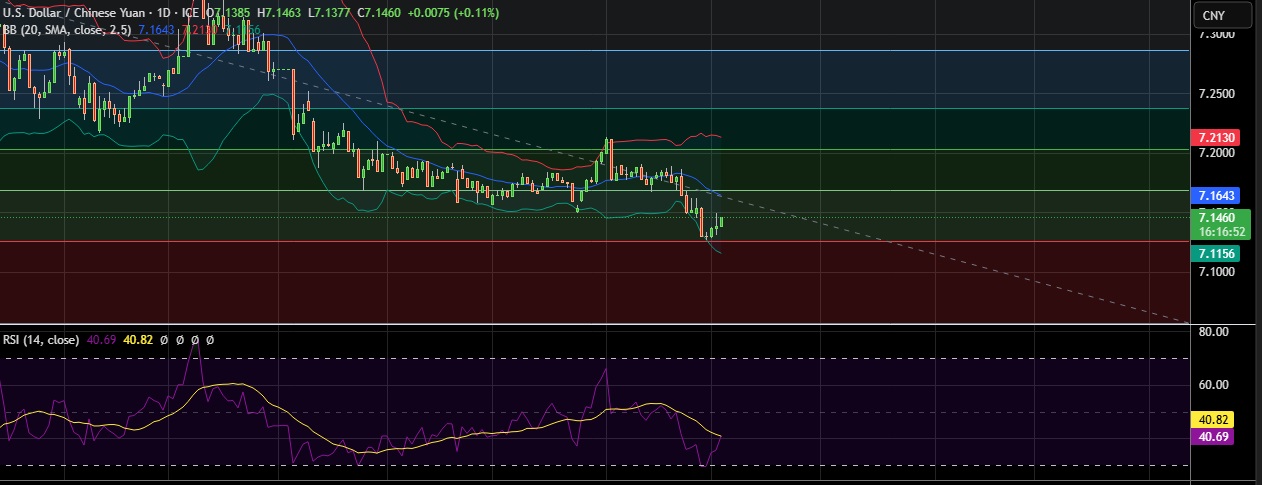Select the red horizontal support line
Viewport: 1262px width, 485px height.
(x=594, y=241)
